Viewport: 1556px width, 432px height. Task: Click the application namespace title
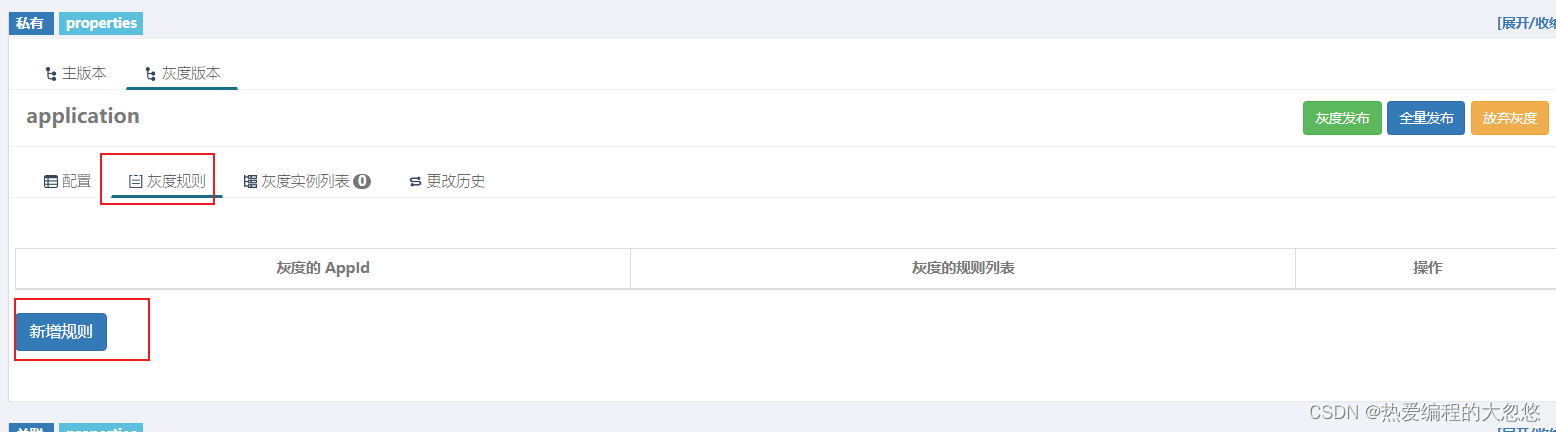[x=83, y=116]
